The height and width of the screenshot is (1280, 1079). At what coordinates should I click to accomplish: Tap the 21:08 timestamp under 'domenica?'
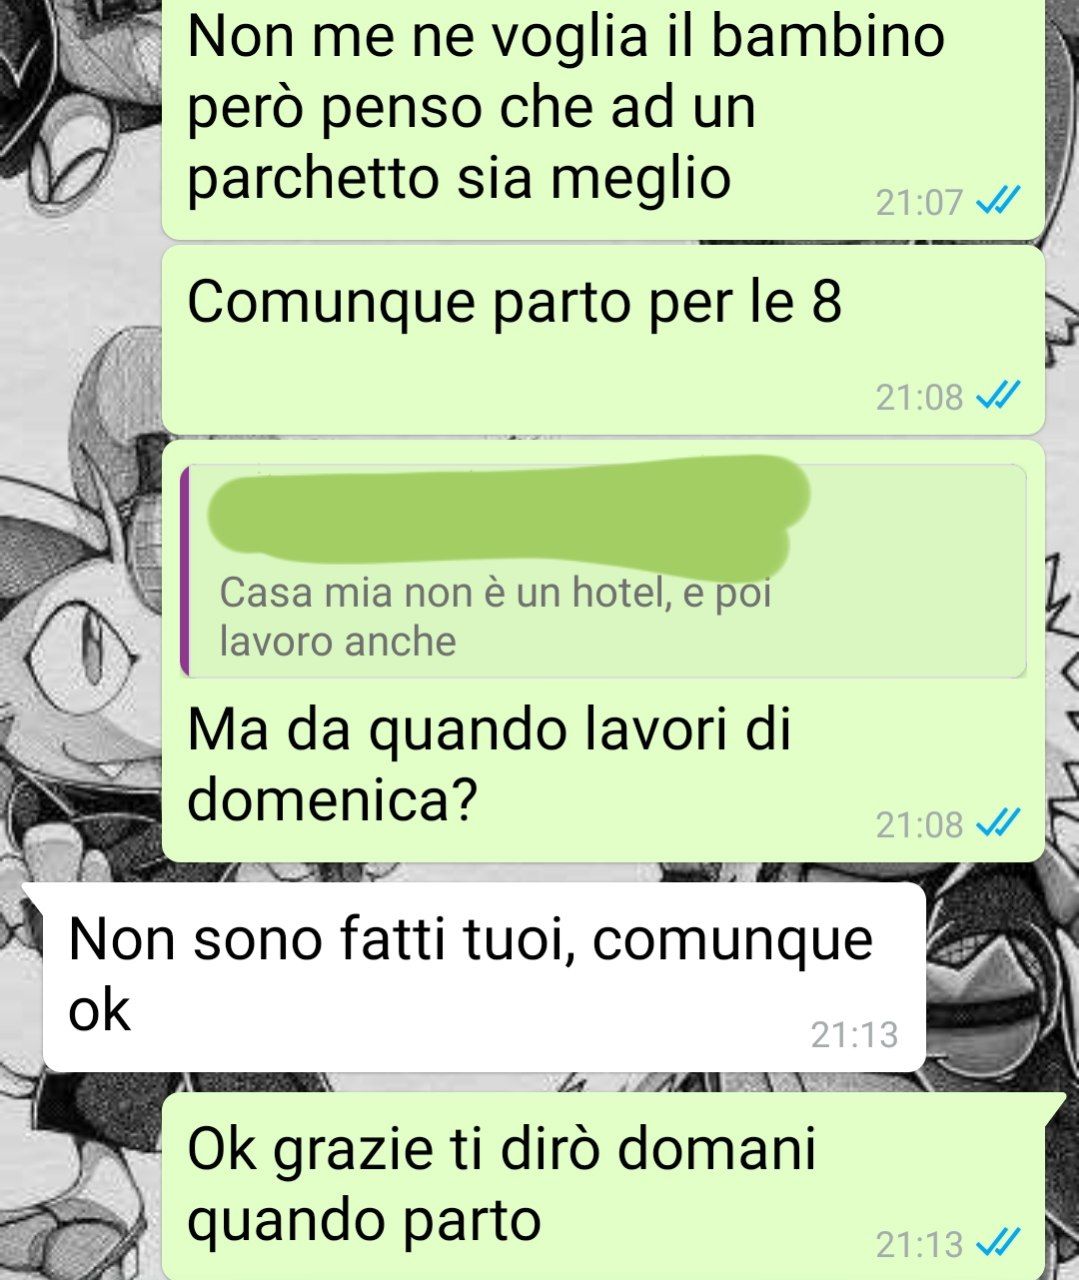click(919, 825)
